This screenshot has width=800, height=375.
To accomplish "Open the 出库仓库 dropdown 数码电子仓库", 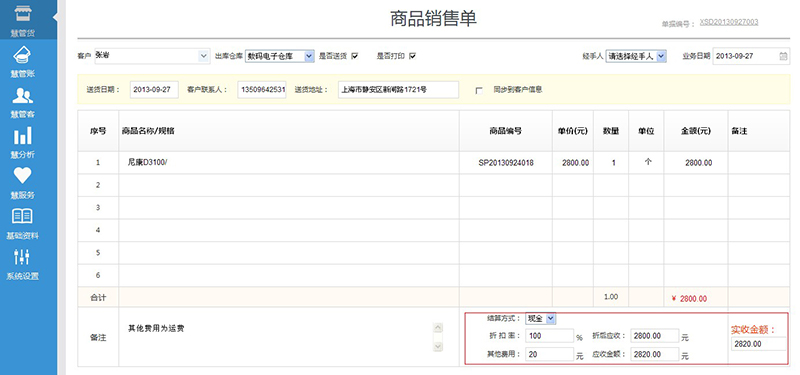I will pos(280,56).
